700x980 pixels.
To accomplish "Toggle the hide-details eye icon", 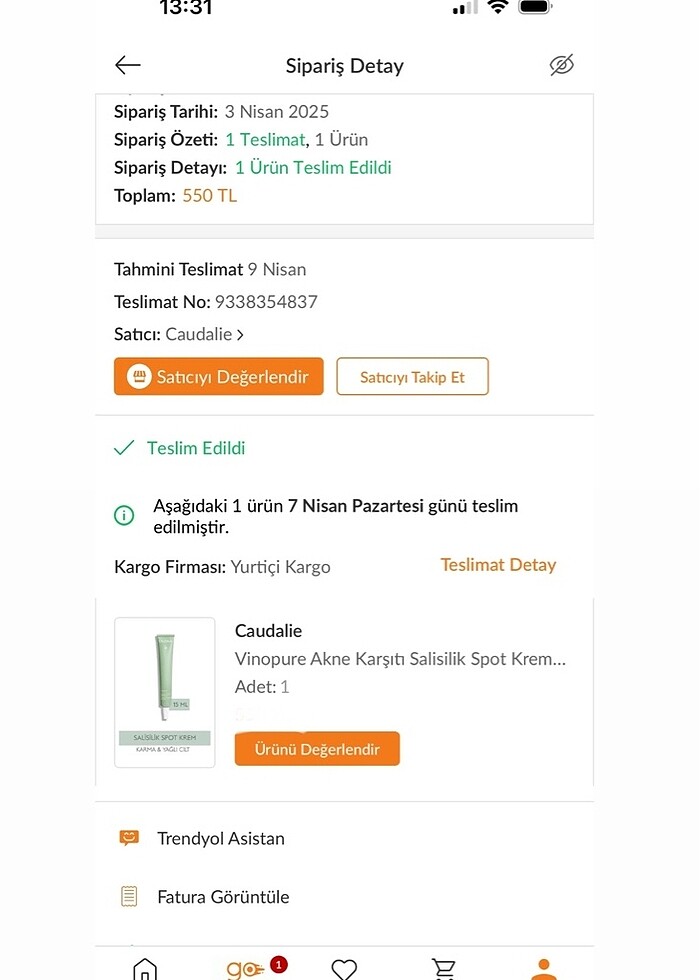I will coord(562,66).
